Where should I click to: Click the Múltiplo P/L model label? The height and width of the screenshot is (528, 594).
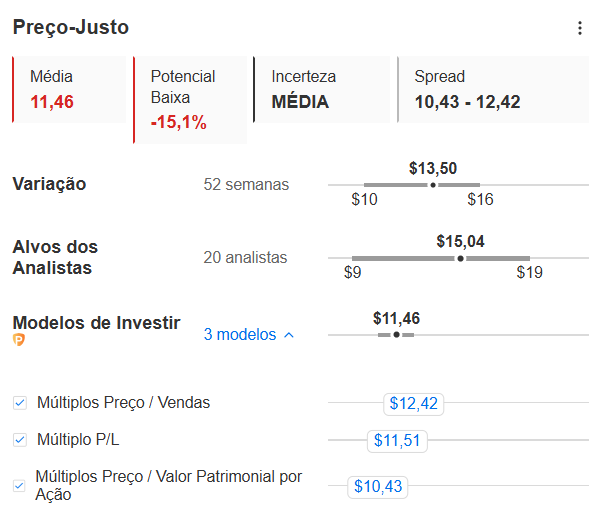[78, 440]
